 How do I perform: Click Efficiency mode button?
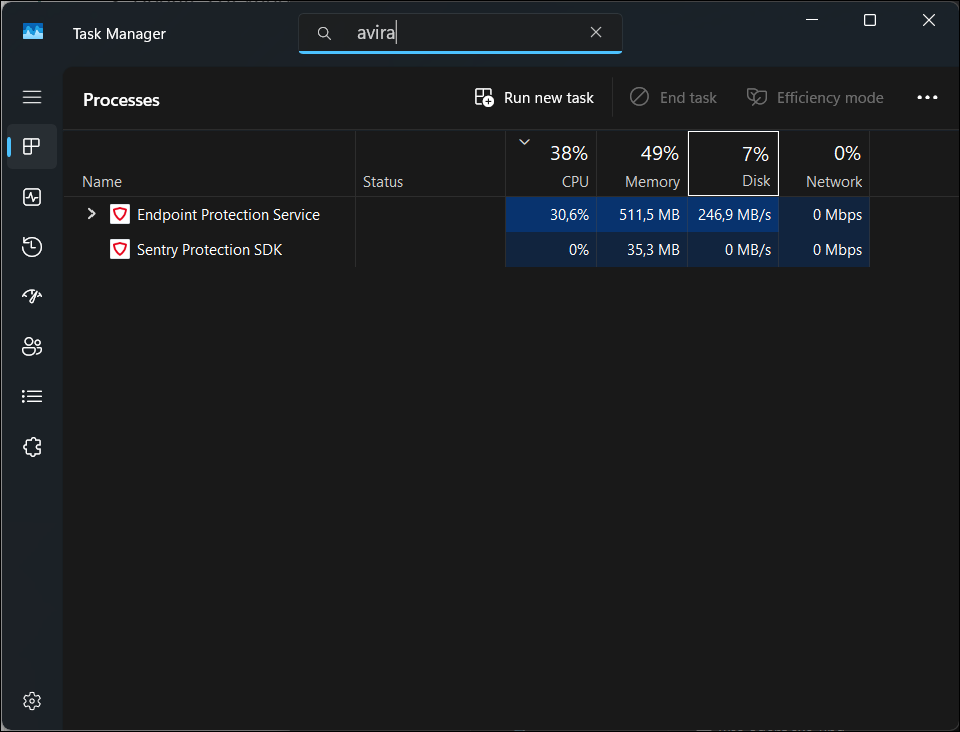[x=815, y=97]
